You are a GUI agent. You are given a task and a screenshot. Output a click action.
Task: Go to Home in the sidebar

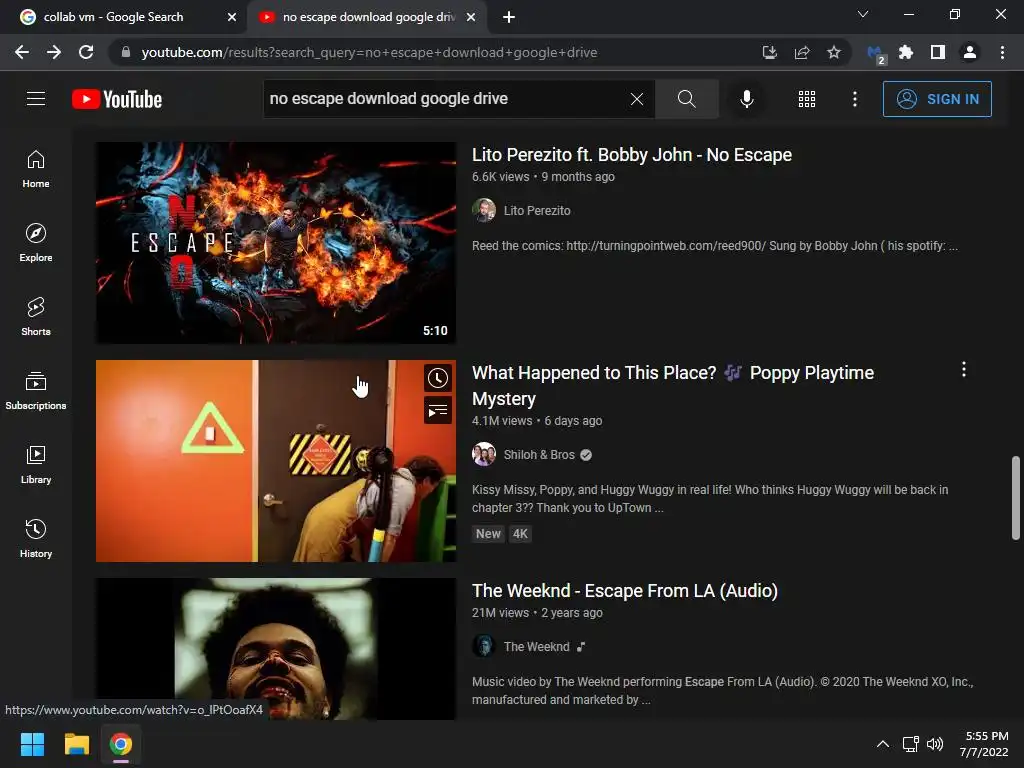(36, 168)
